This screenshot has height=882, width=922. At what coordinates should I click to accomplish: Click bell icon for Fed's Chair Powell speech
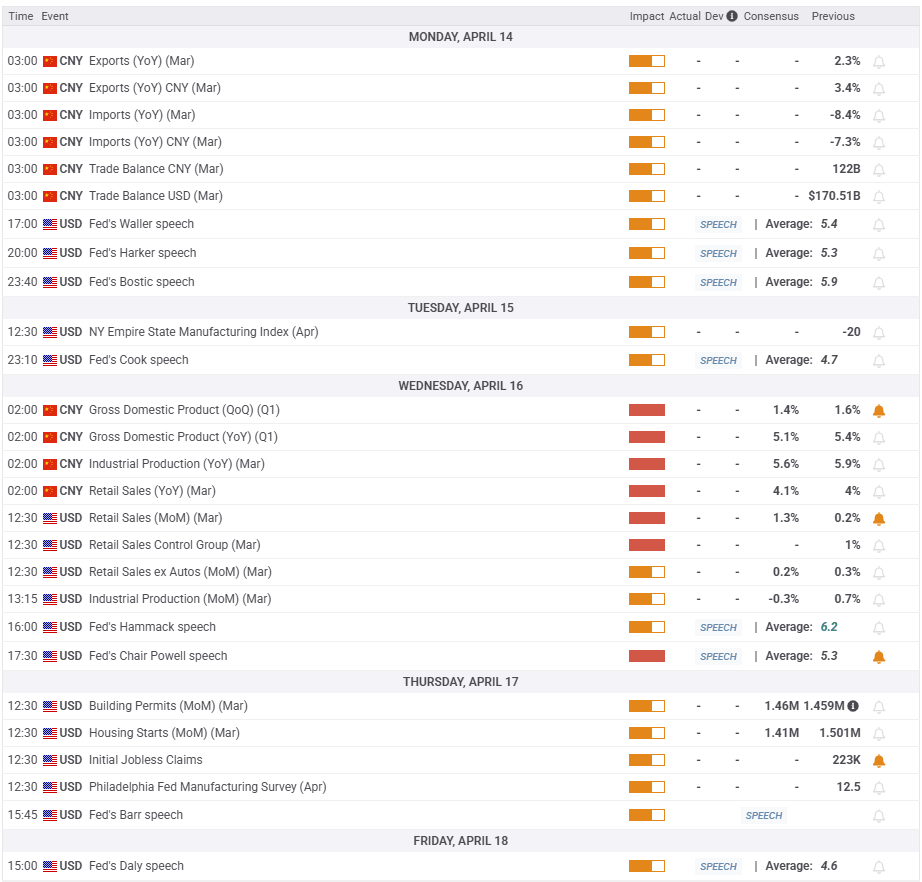coord(879,657)
